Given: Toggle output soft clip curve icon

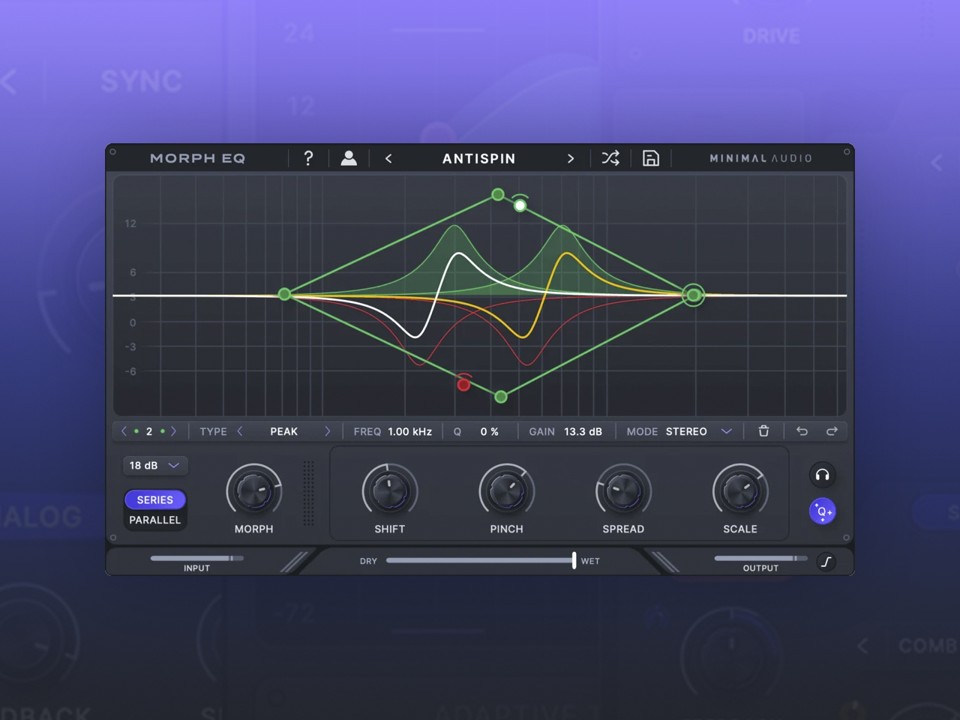Looking at the screenshot, I should 826,561.
